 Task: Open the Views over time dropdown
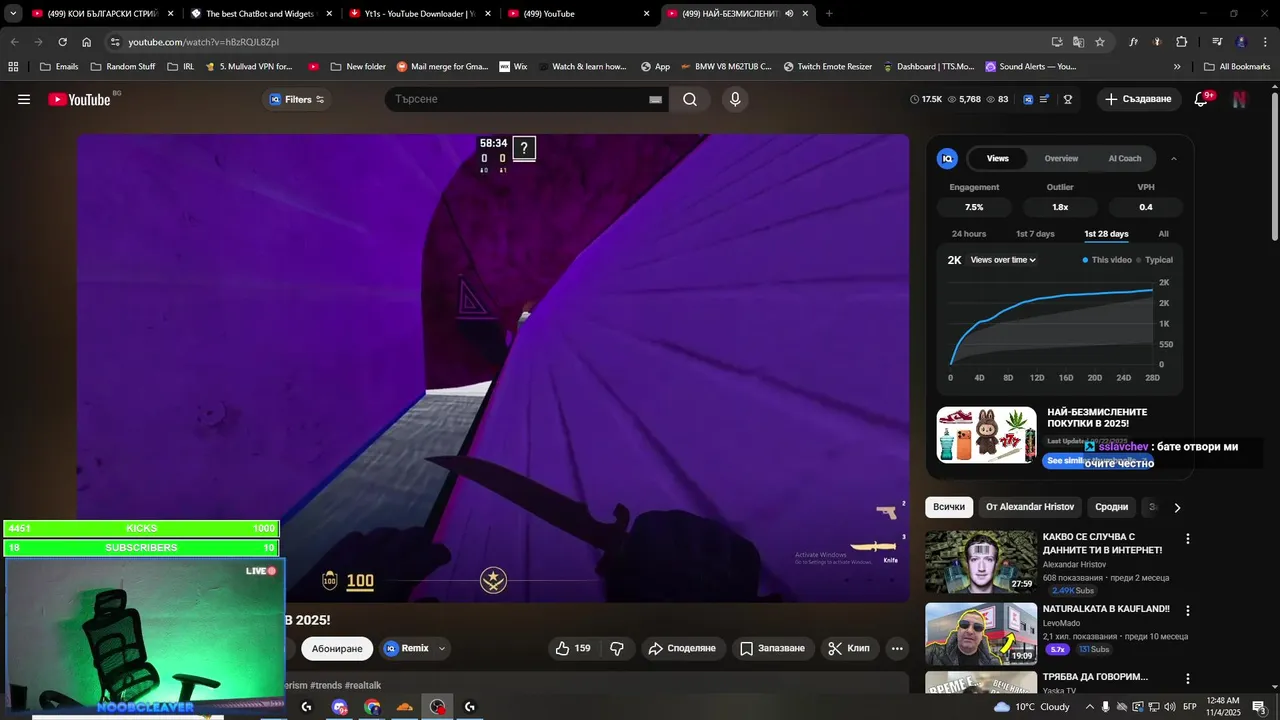[x=1003, y=260]
